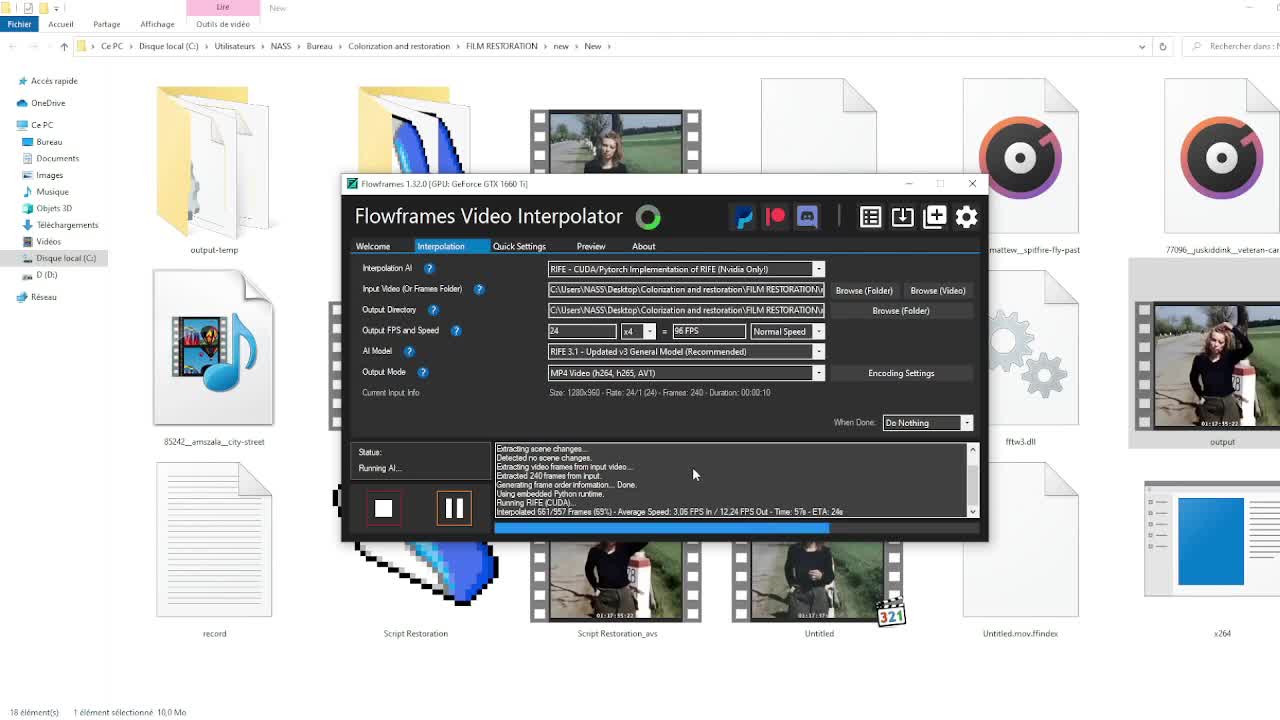Select the Quick Access item in sidebar
Screen dimensions: 1280x720
tap(54, 81)
